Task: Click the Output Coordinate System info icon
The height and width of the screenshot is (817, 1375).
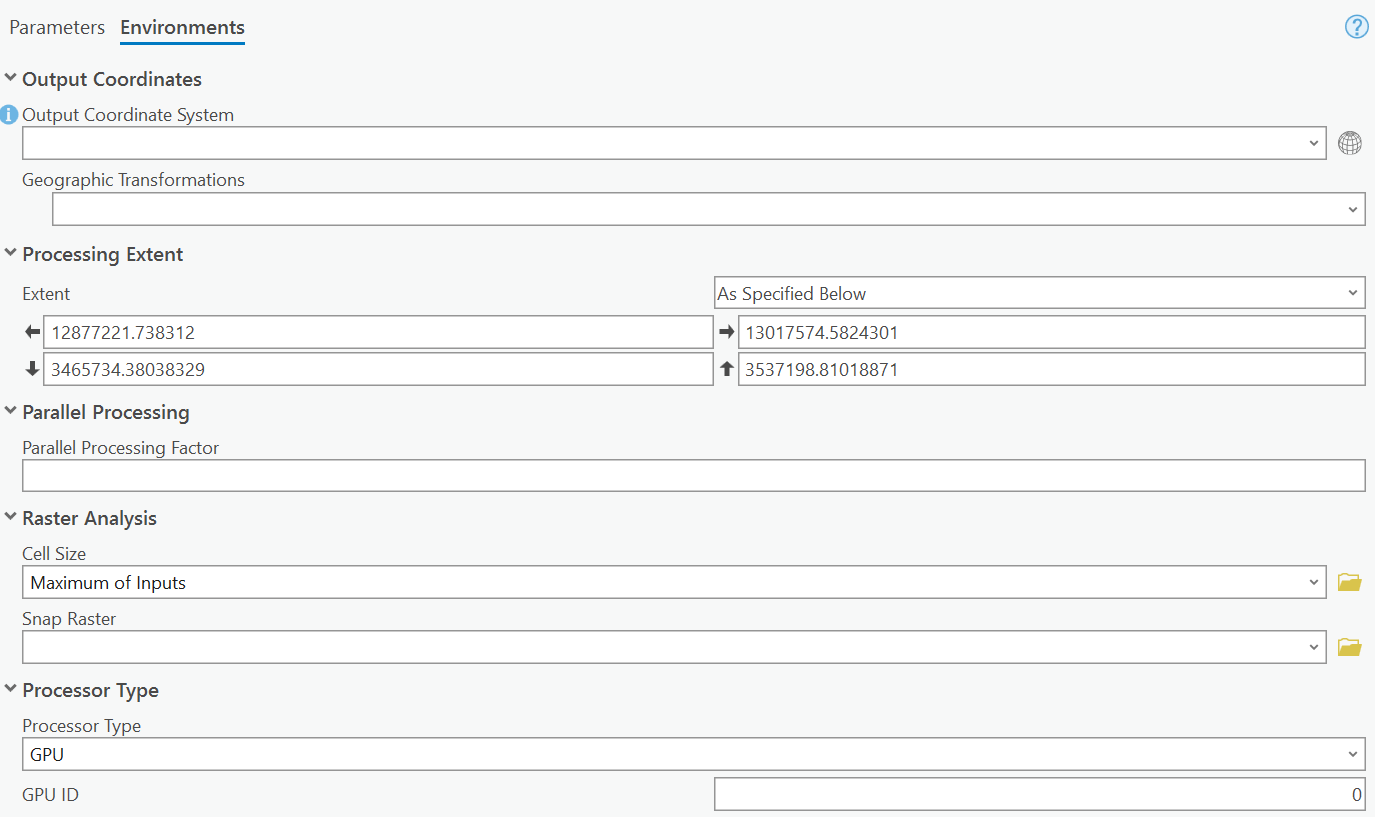Action: (x=10, y=115)
